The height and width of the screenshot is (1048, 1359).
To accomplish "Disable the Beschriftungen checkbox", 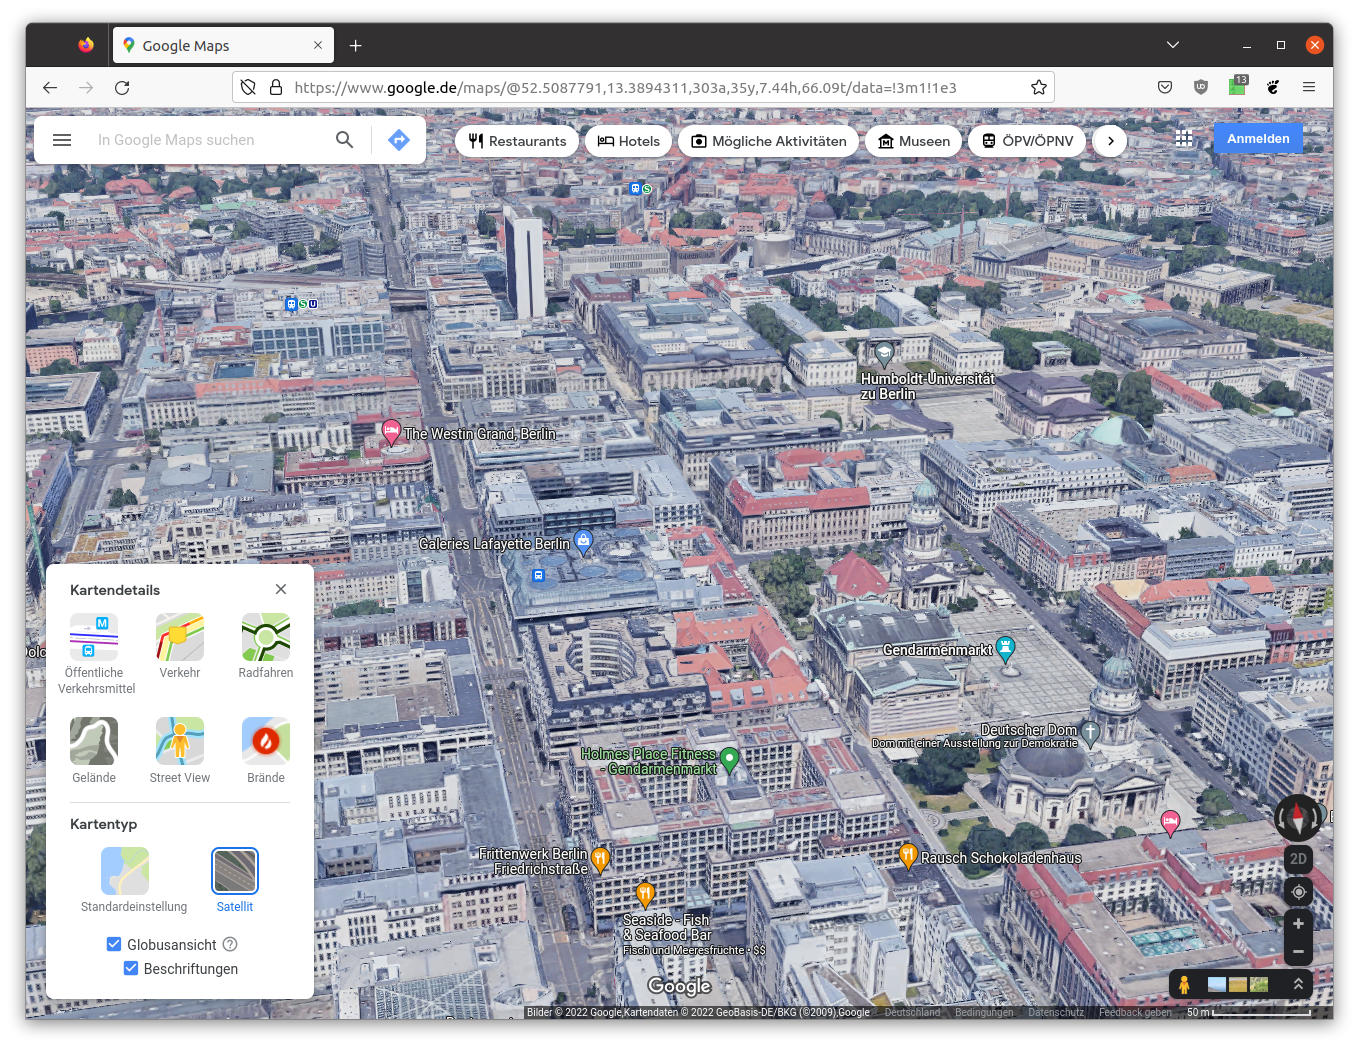I will tap(131, 968).
